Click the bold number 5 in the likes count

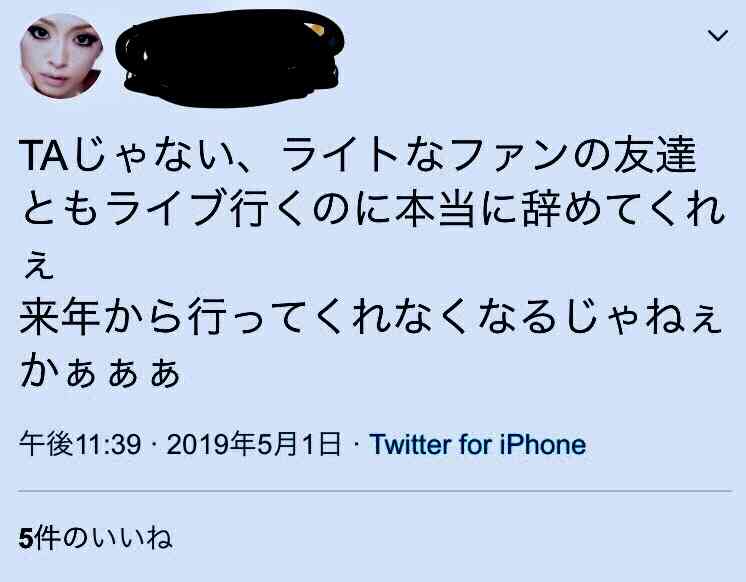point(25,538)
